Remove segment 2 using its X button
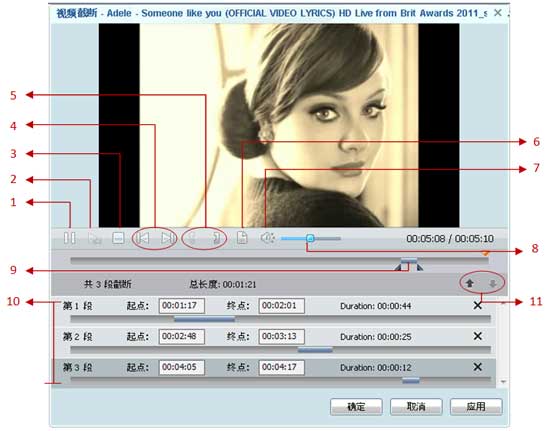The width and height of the screenshot is (550, 431). pos(477,336)
